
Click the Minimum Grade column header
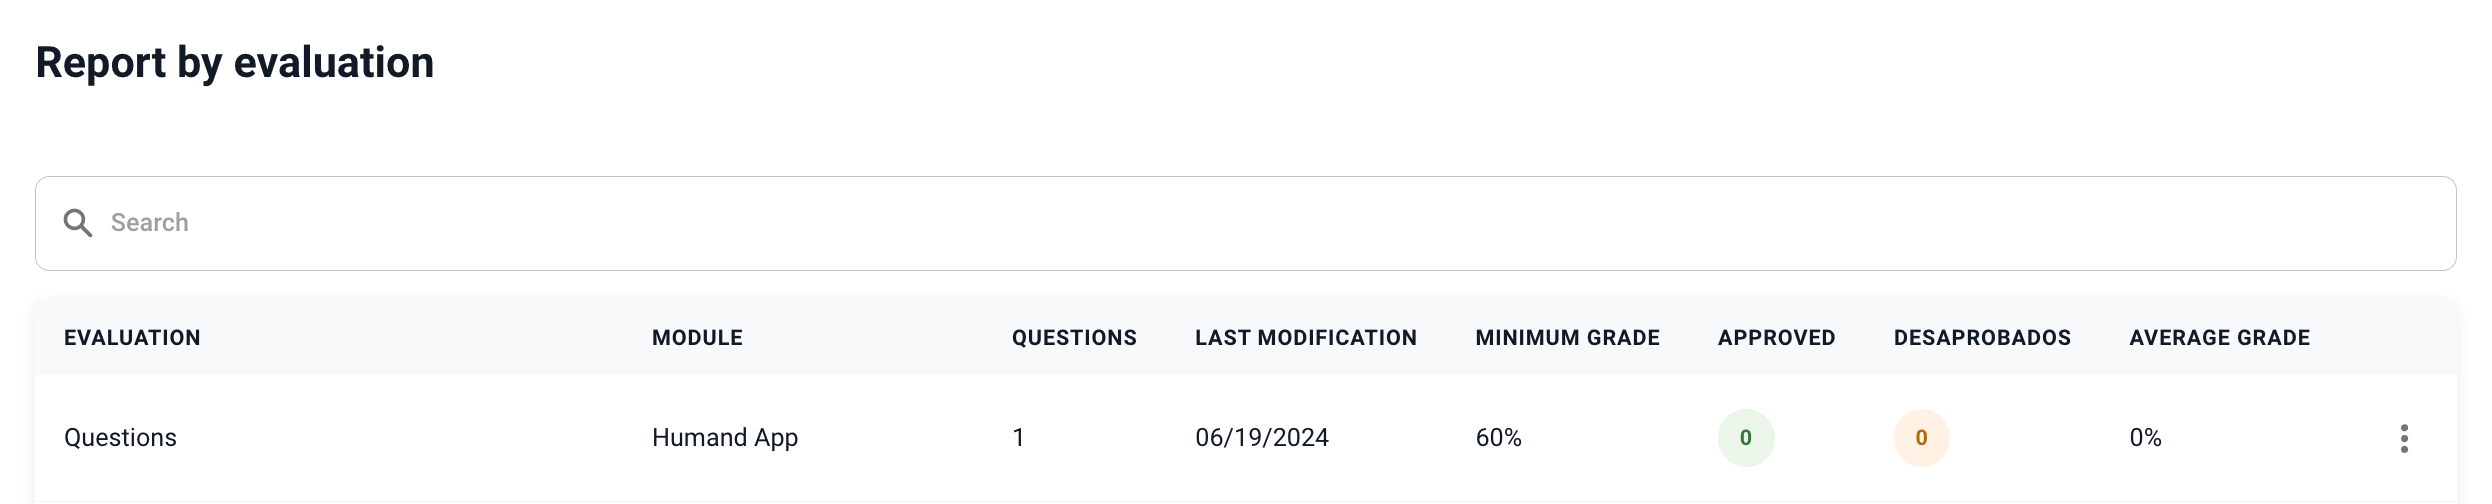point(1567,338)
